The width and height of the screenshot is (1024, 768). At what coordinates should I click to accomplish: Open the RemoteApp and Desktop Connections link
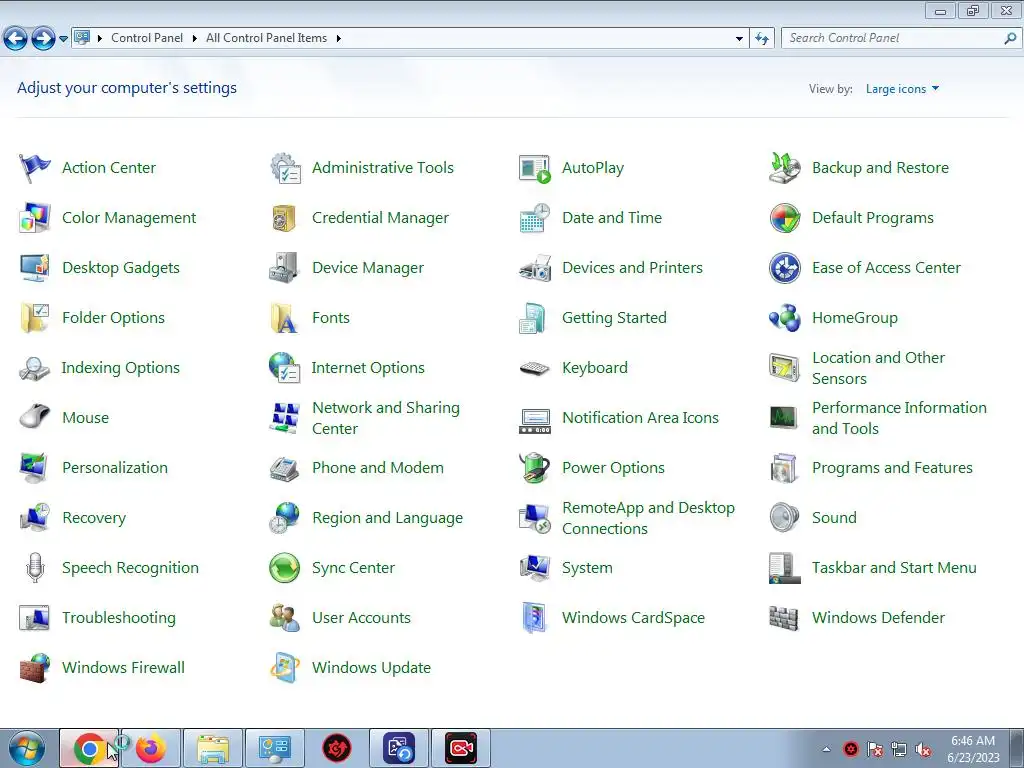pyautogui.click(x=648, y=518)
